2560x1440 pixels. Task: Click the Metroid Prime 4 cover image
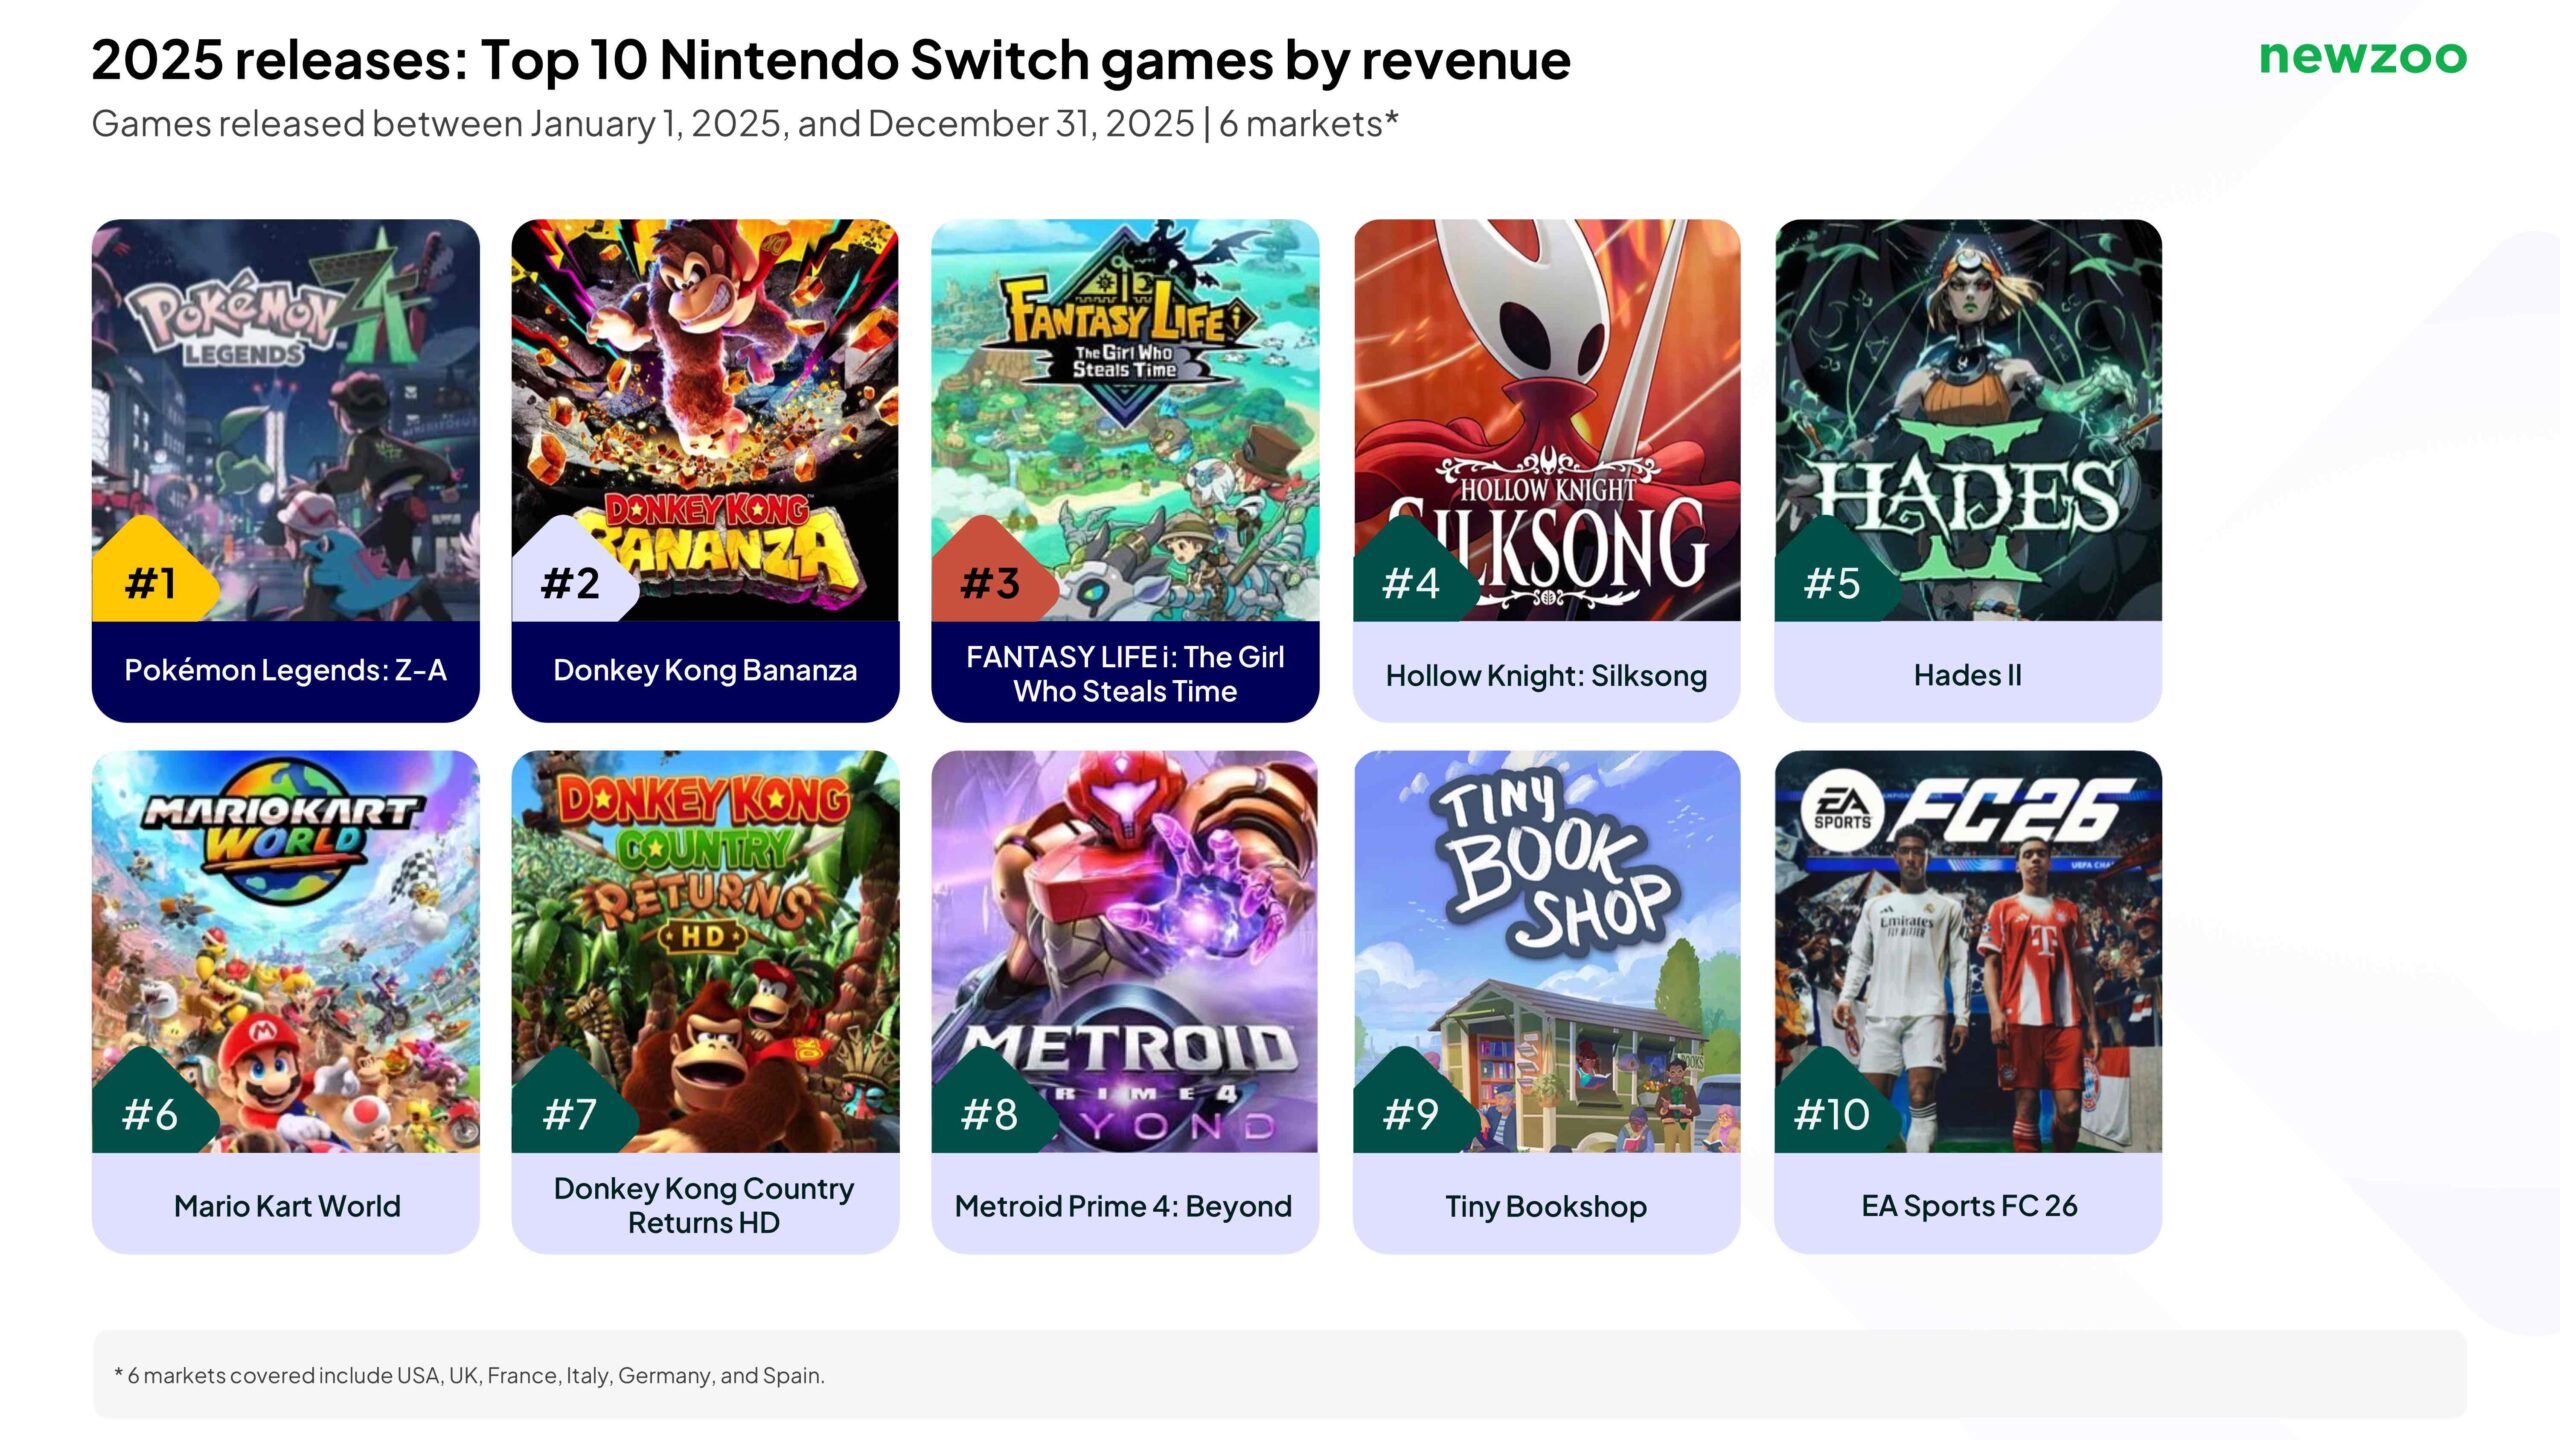coord(1125,930)
